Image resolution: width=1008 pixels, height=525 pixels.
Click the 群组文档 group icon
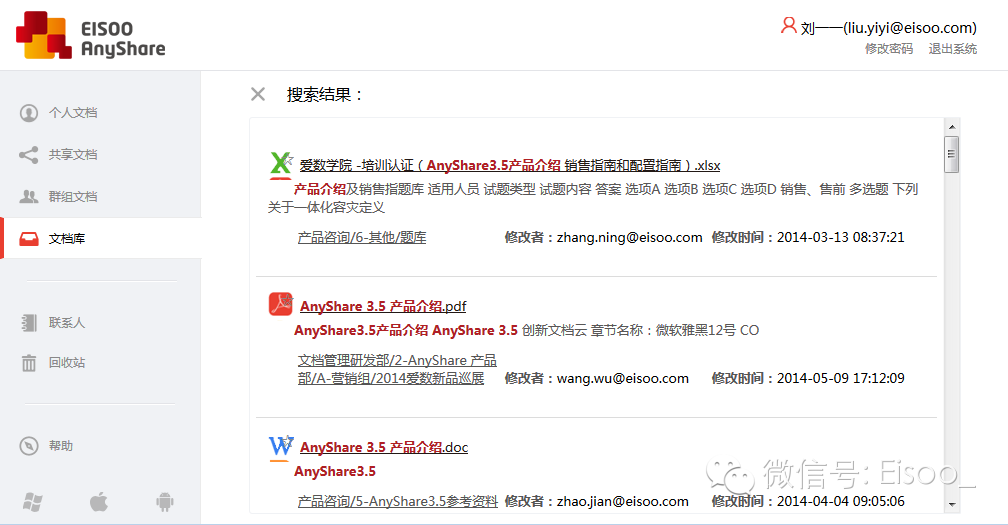pos(29,197)
